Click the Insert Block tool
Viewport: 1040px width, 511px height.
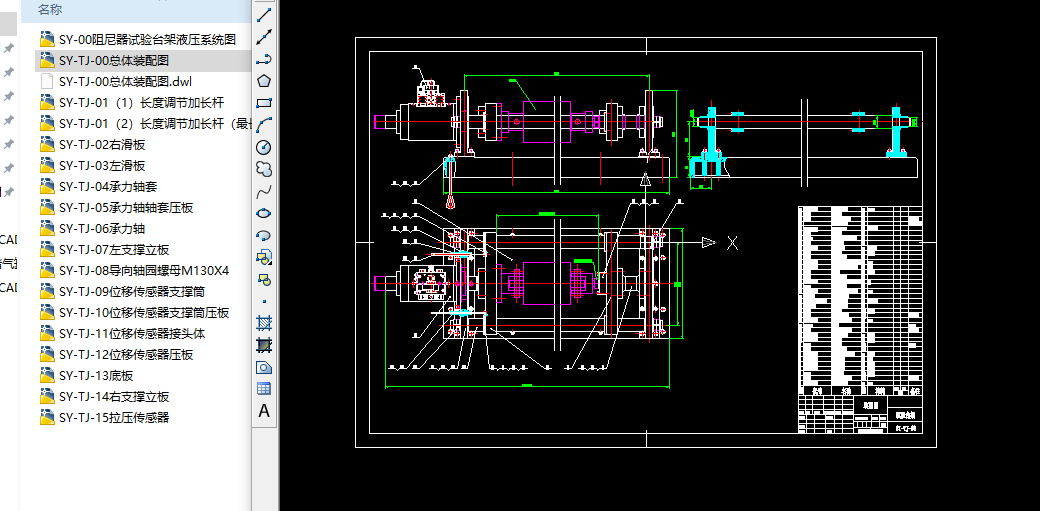[x=264, y=257]
